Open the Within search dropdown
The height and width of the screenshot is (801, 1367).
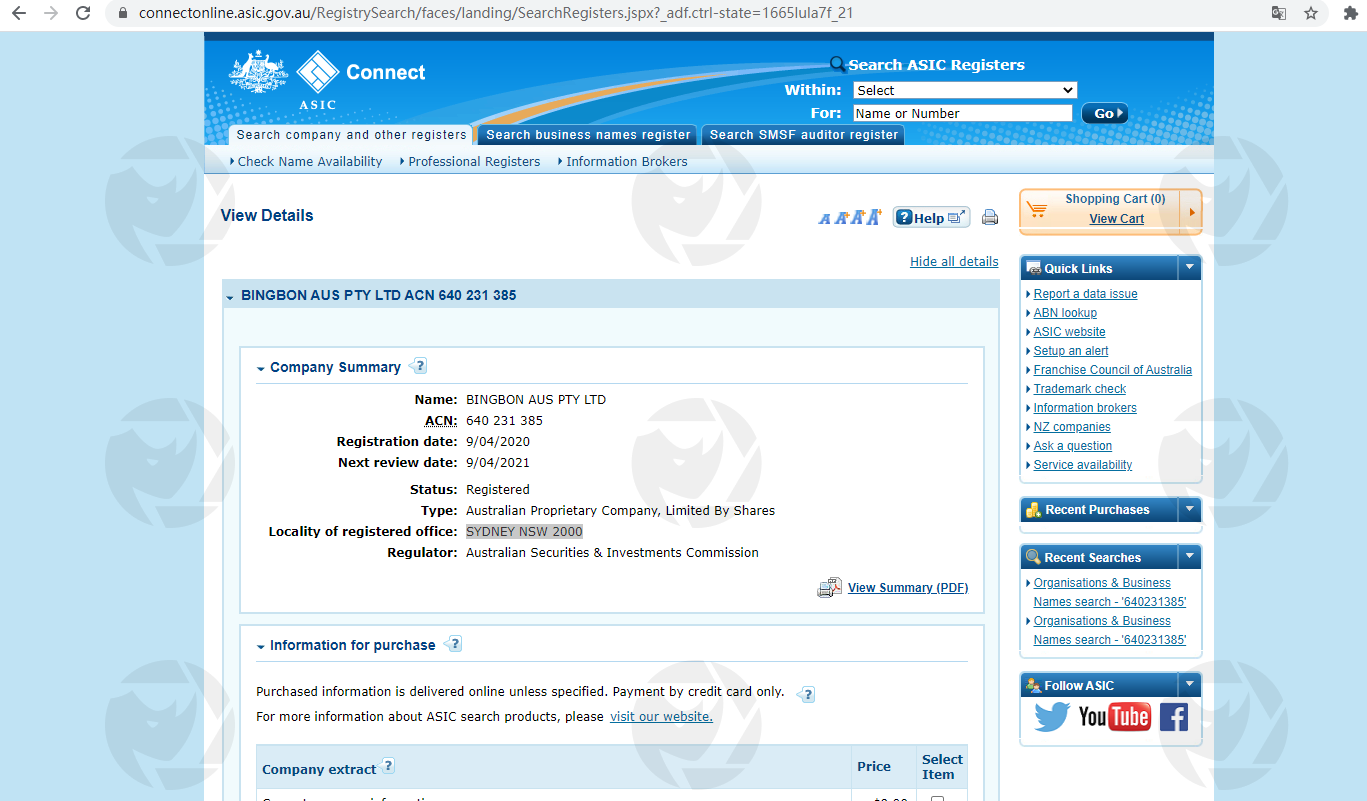964,90
